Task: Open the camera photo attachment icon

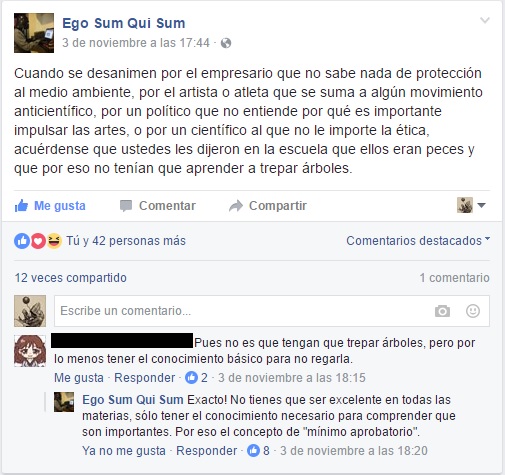Action: [442, 311]
